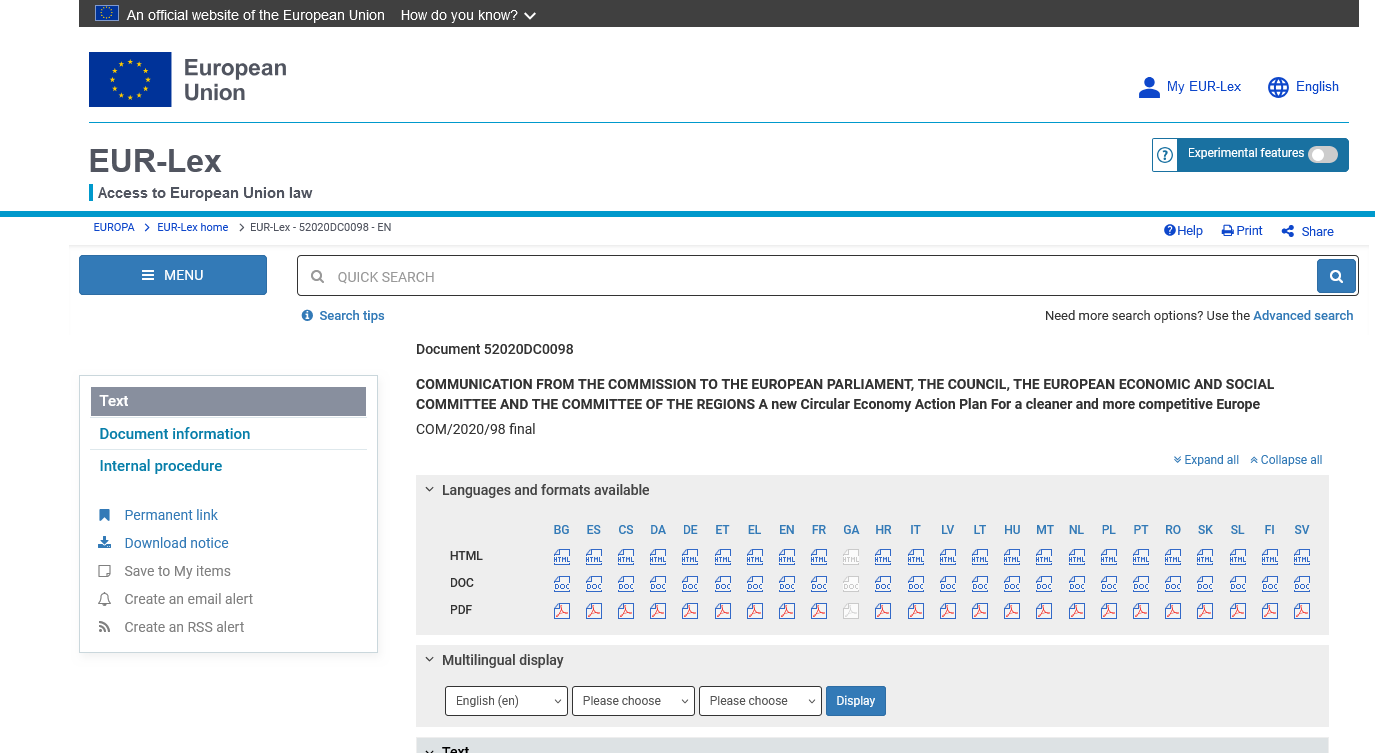This screenshot has width=1375, height=753.
Task: Open the Help link
Action: [x=1183, y=230]
